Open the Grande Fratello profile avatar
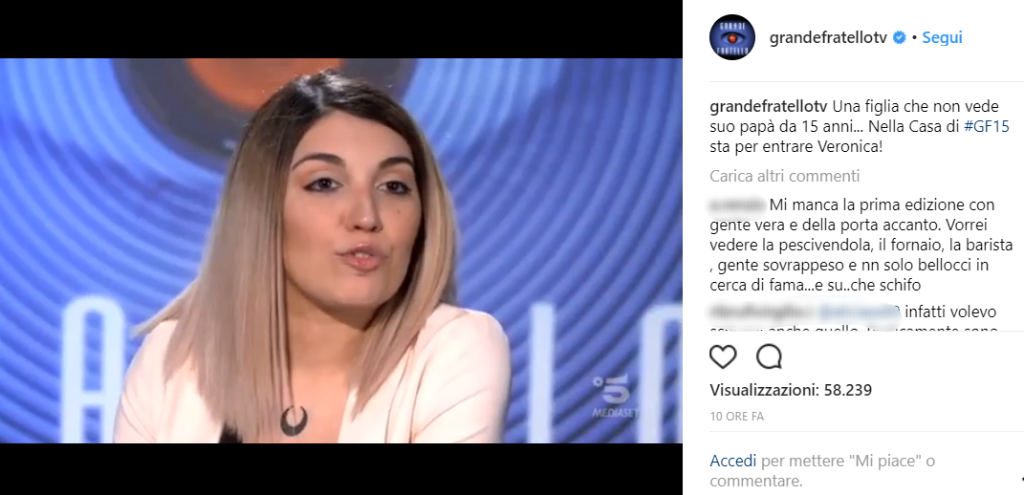The image size is (1024, 495). point(731,37)
